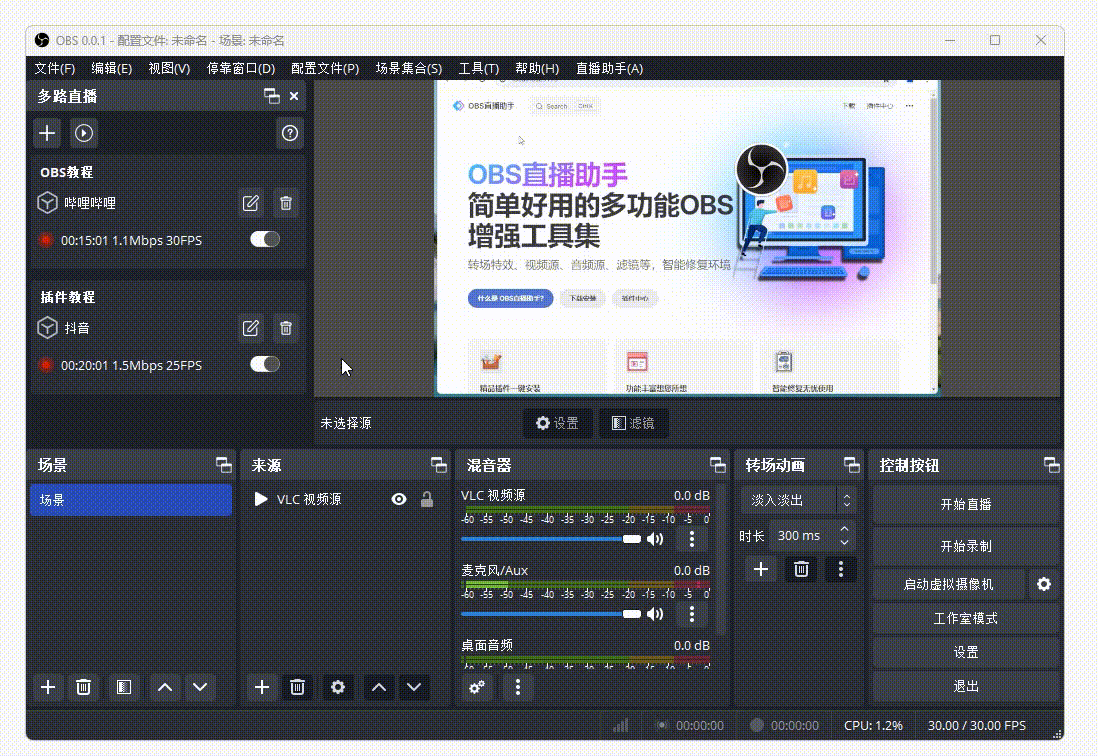Open scene filters icon
This screenshot has height=756, width=1098.
point(124,687)
